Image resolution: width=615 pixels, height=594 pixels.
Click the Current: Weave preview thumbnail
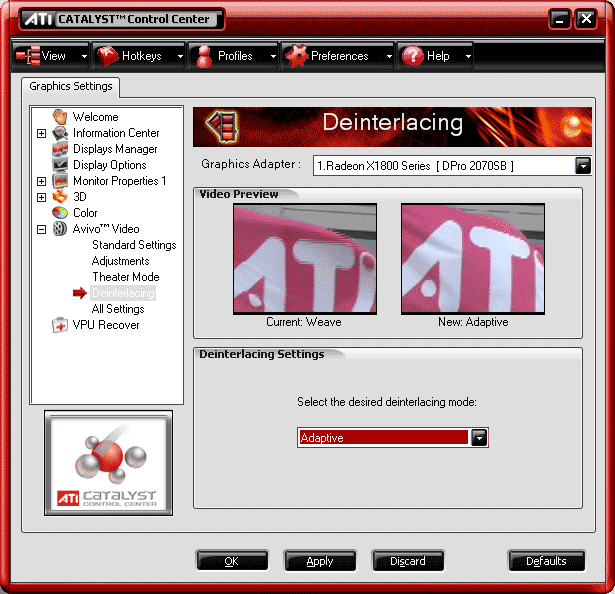coord(305,259)
